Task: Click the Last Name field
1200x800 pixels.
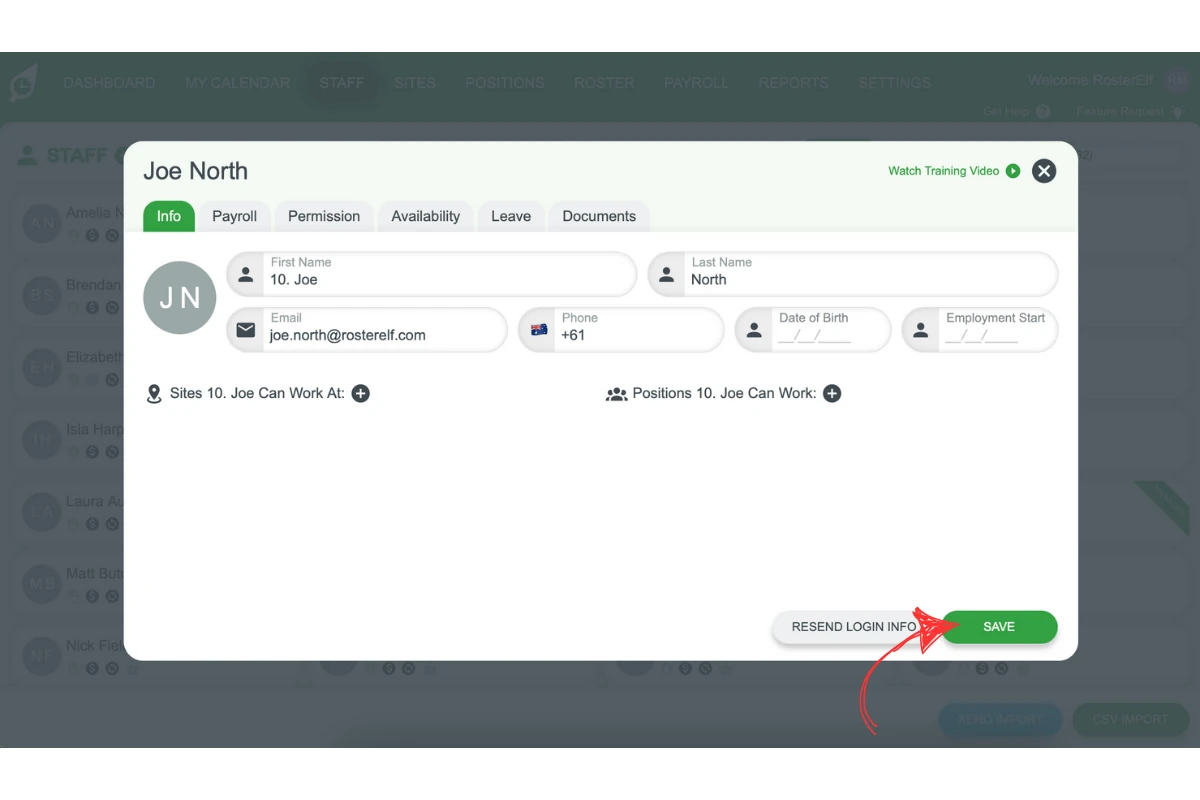Action: 853,273
